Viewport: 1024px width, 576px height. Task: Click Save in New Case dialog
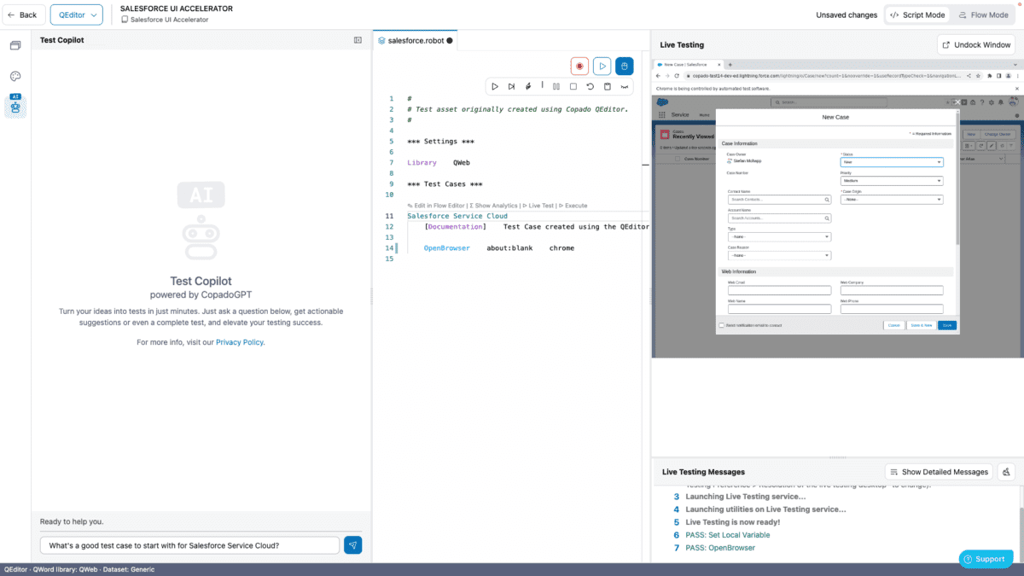(947, 325)
